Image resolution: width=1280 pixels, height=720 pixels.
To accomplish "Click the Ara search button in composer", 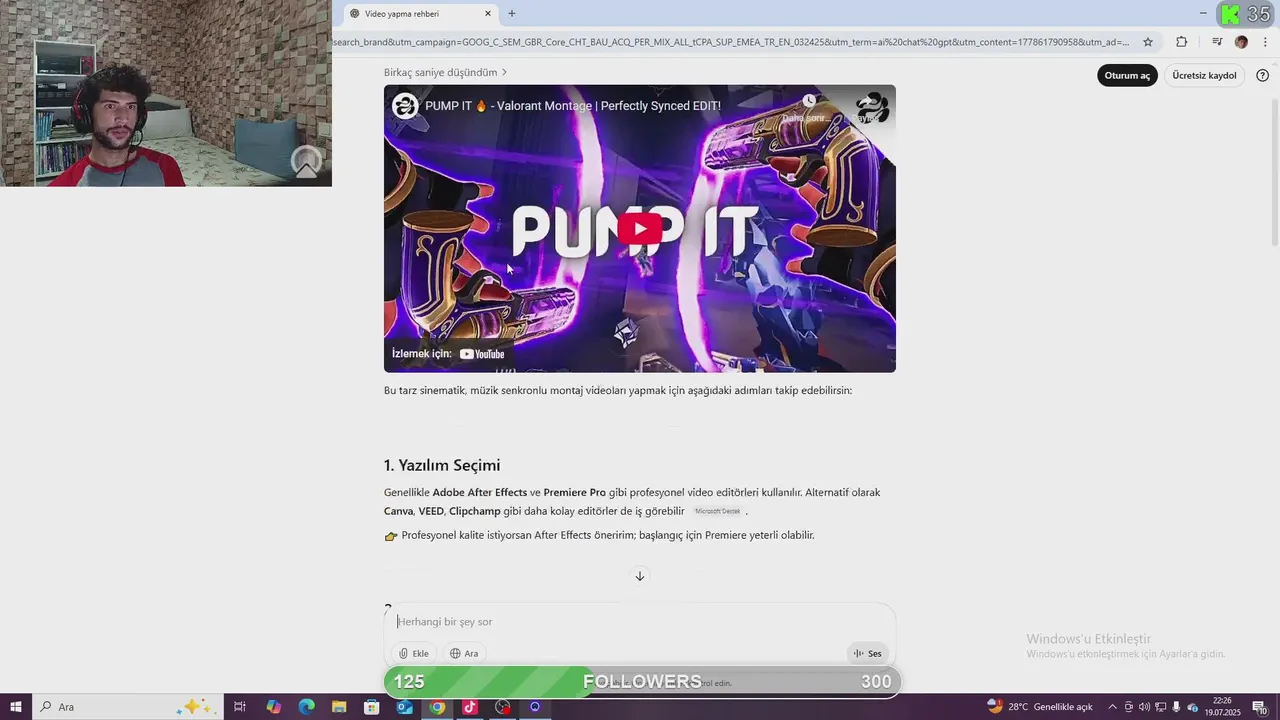I will click(464, 653).
